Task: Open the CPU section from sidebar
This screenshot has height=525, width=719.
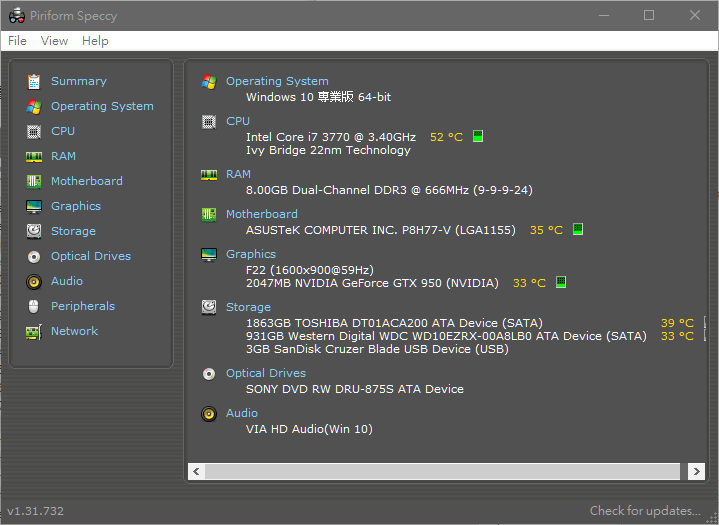Action: tap(63, 131)
